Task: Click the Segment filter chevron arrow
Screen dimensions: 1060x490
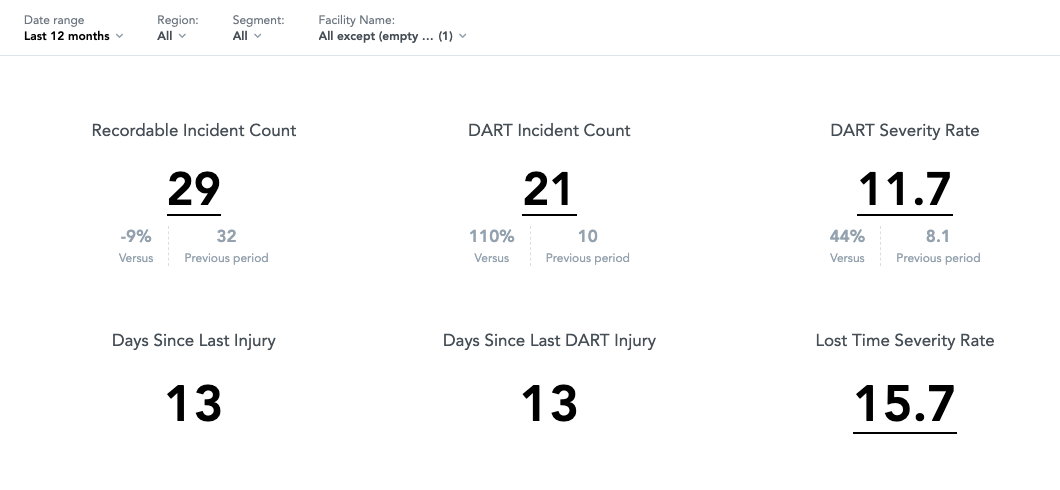Action: [258, 36]
